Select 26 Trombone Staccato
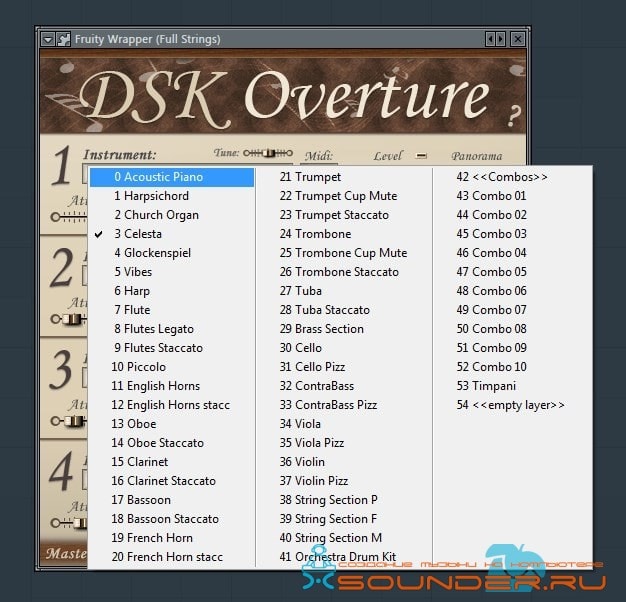The image size is (626, 602). (x=344, y=272)
